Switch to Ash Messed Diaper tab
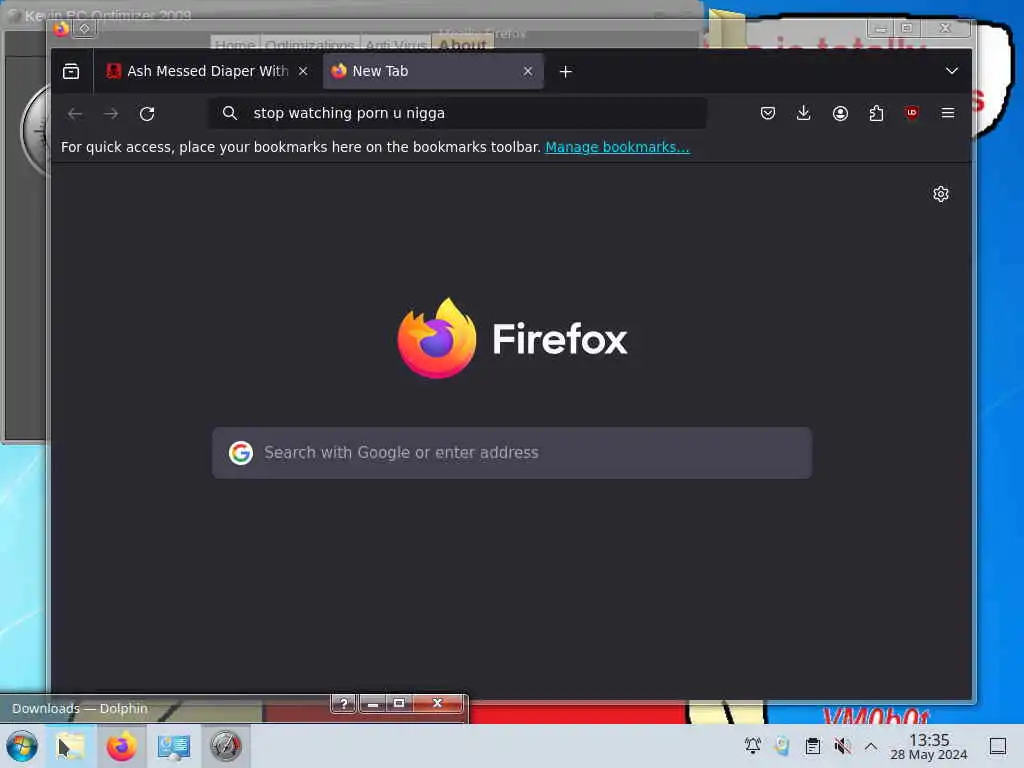Viewport: 1024px width, 768px height. click(207, 71)
